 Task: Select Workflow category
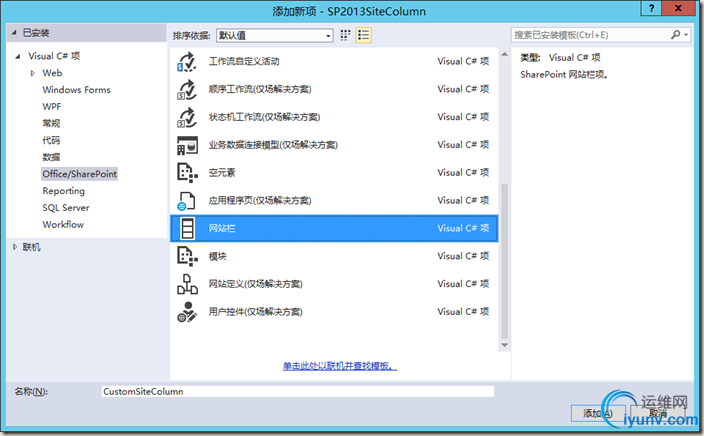(x=63, y=225)
